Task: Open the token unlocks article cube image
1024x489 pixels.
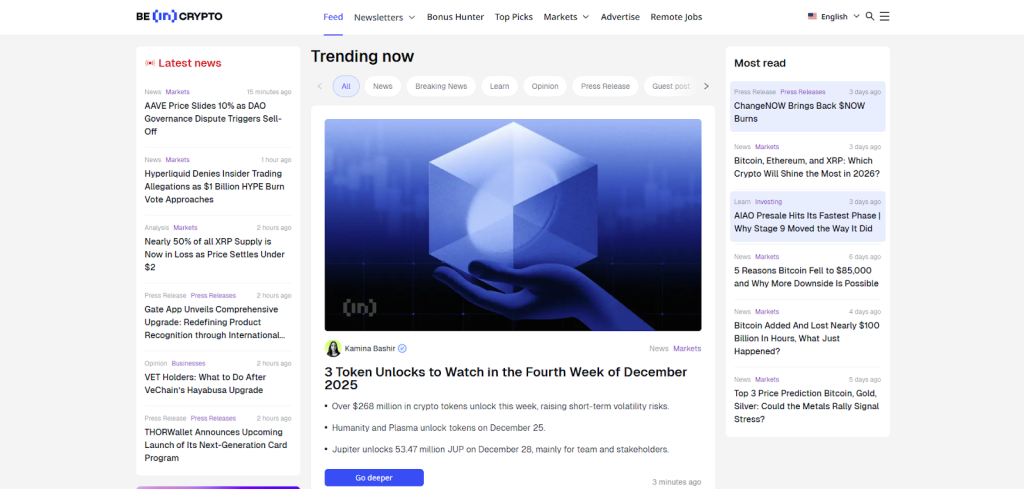Action: (513, 225)
